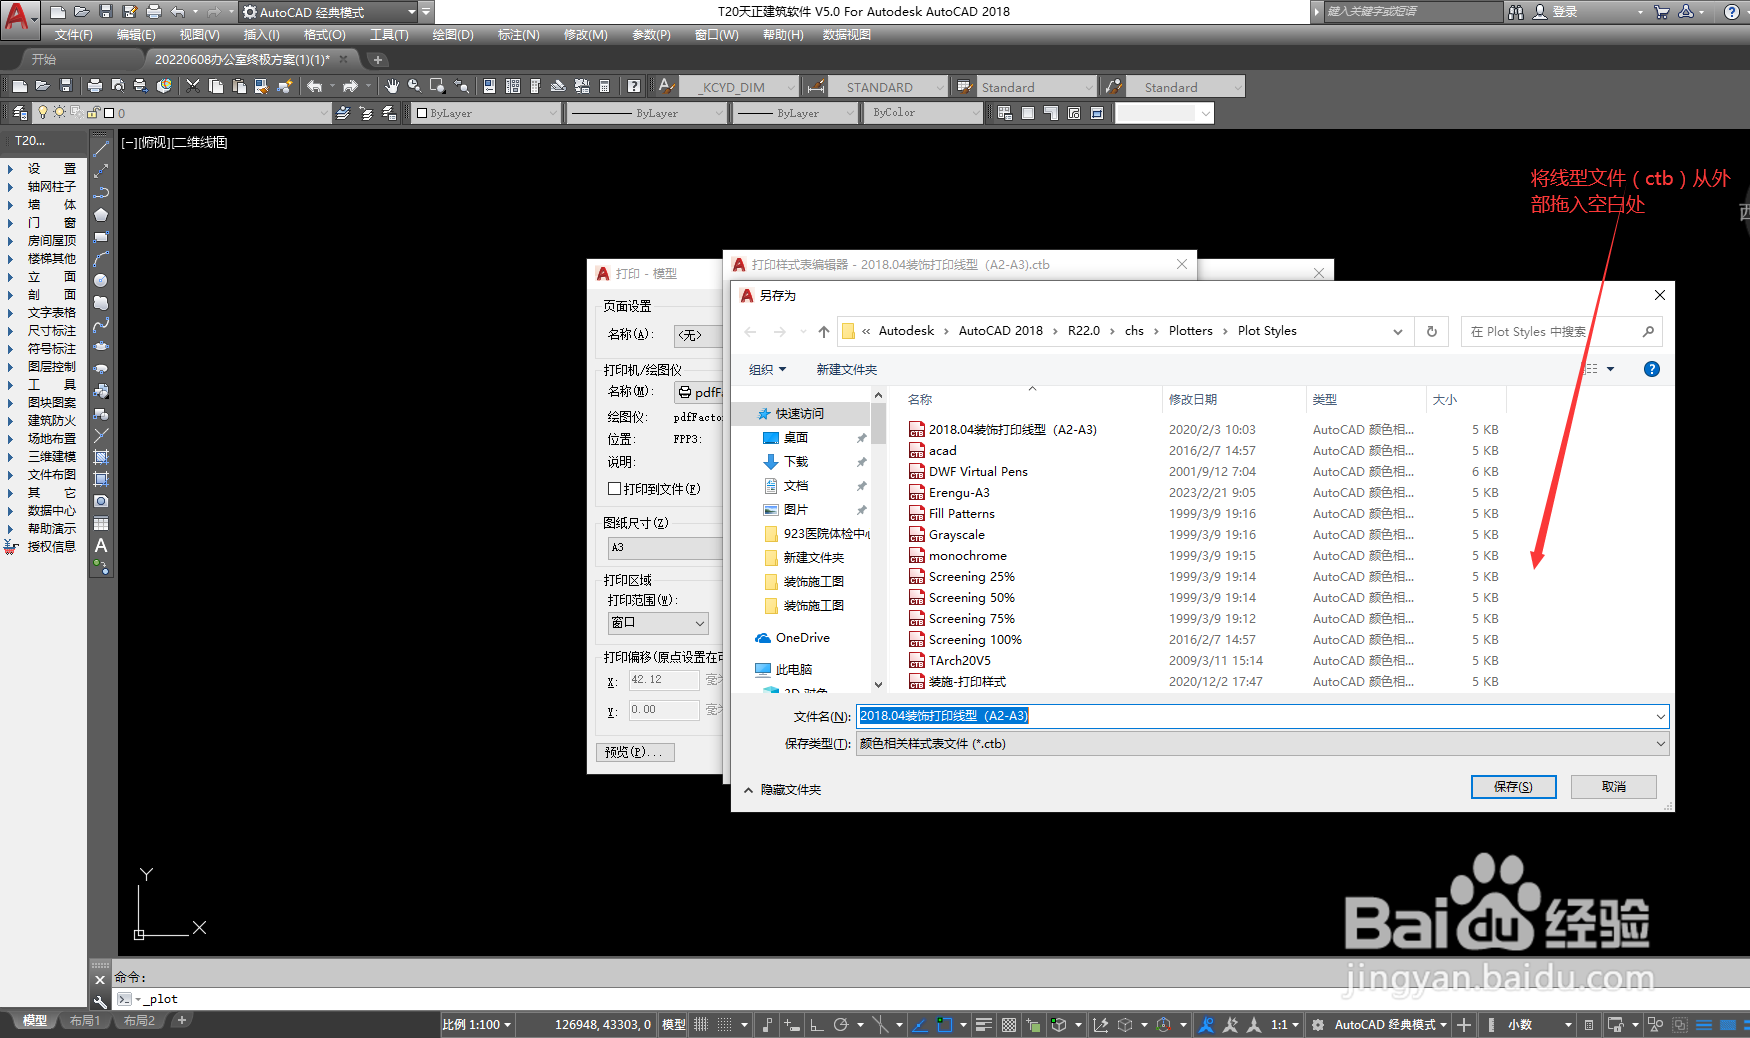Toggle transparency display in status bar
1750x1038 pixels.
pos(1009,1025)
